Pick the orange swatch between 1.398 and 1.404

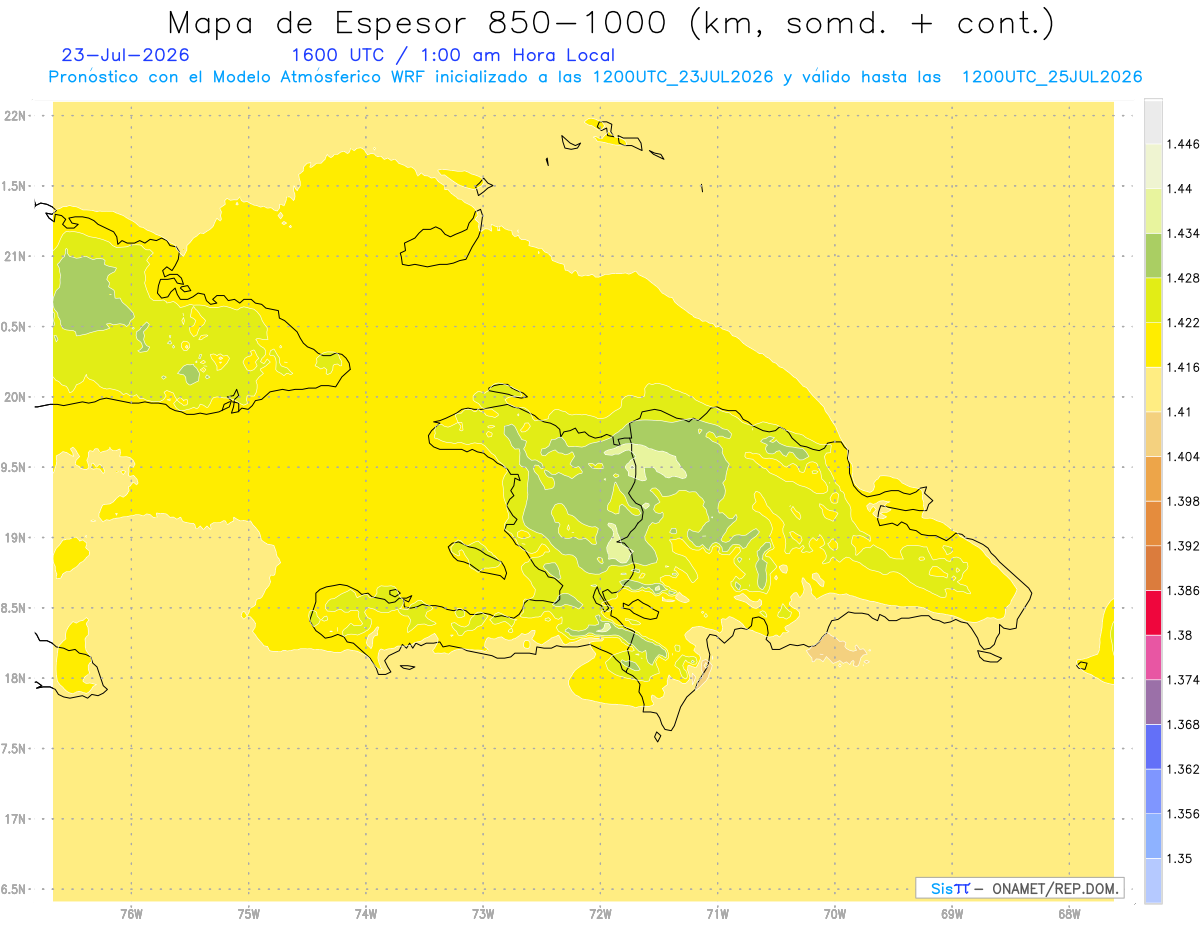1153,478
